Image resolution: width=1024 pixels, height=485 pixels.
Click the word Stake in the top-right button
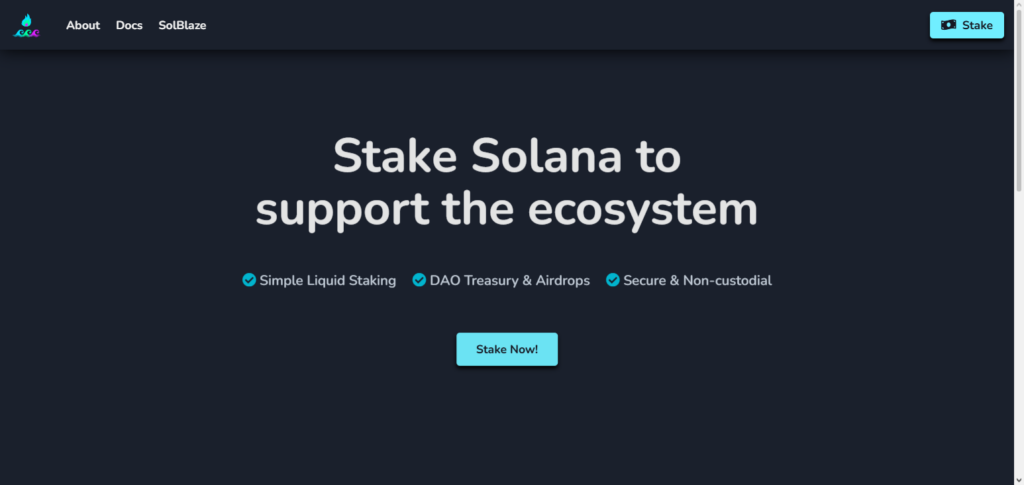click(x=977, y=25)
